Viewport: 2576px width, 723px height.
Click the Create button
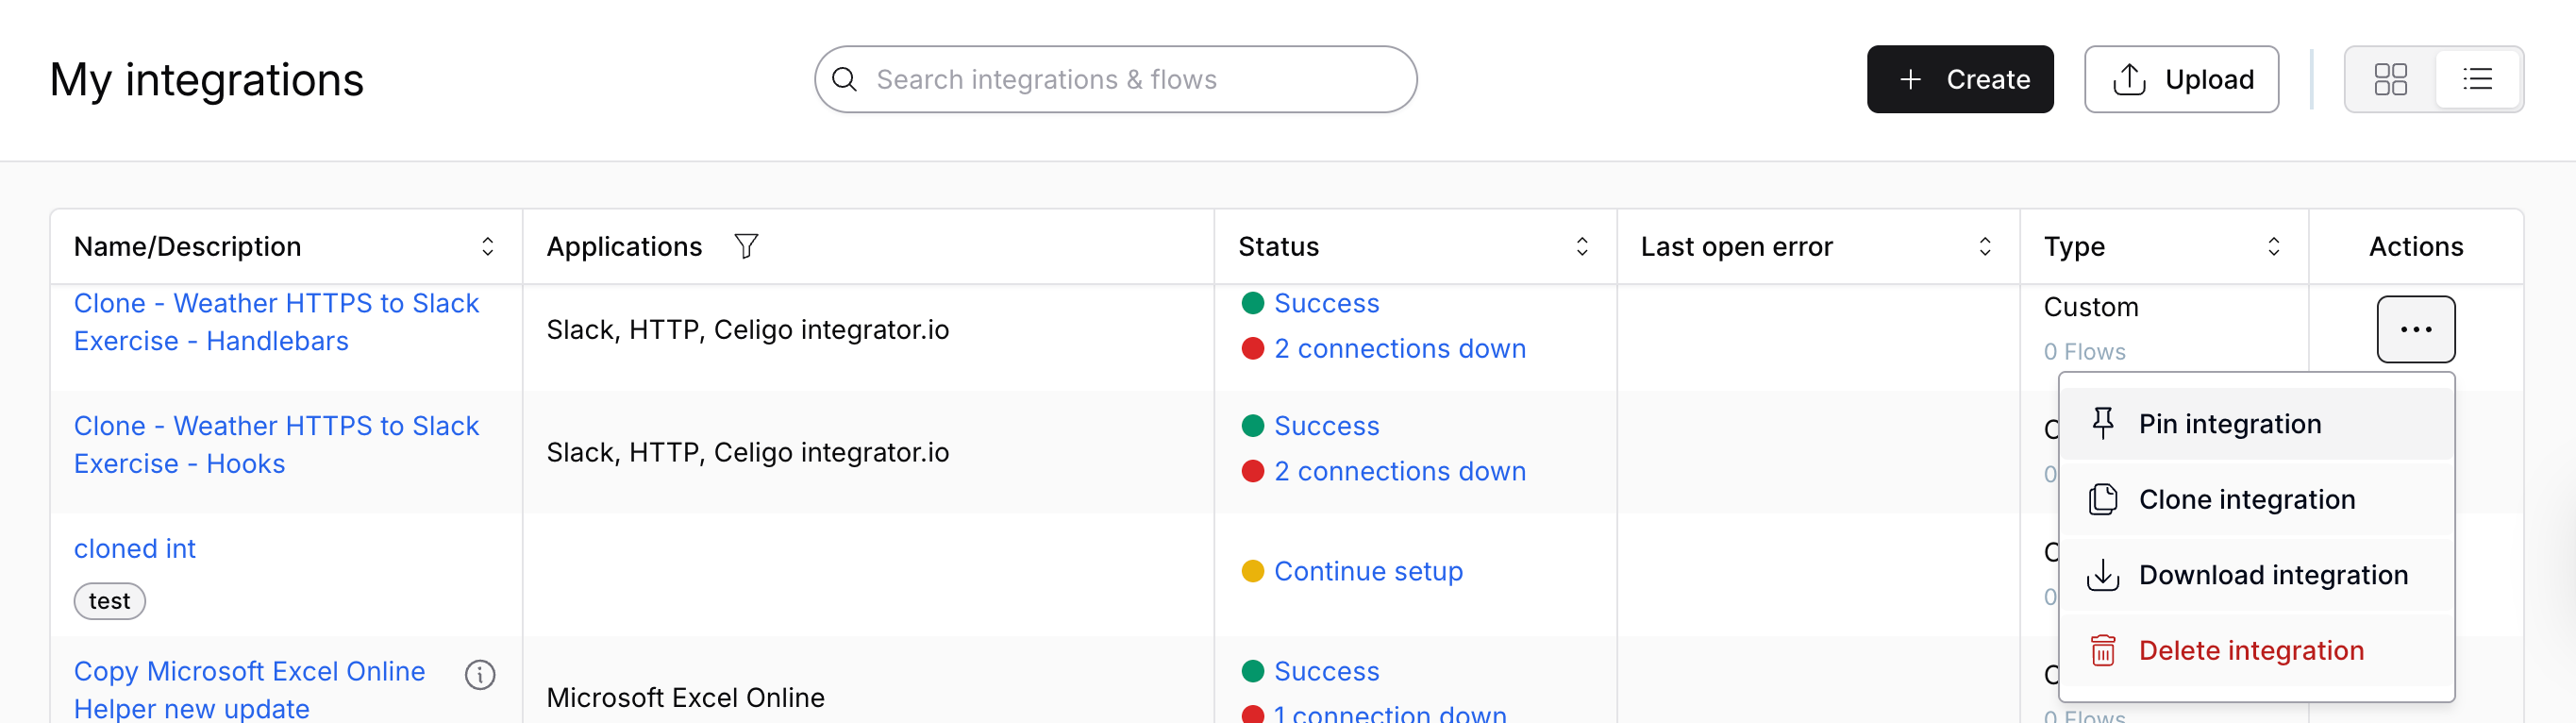coord(1959,79)
